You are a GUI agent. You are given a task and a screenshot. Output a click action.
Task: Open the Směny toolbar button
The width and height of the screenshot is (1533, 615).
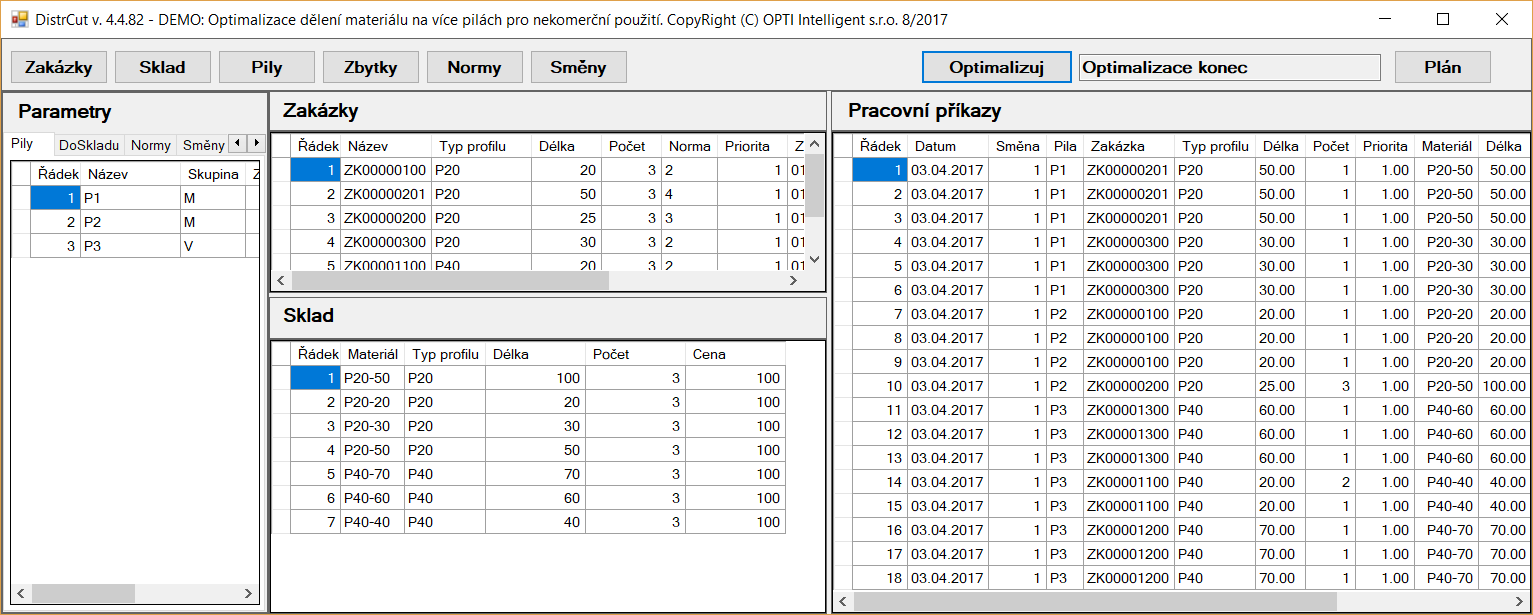pyautogui.click(x=579, y=67)
